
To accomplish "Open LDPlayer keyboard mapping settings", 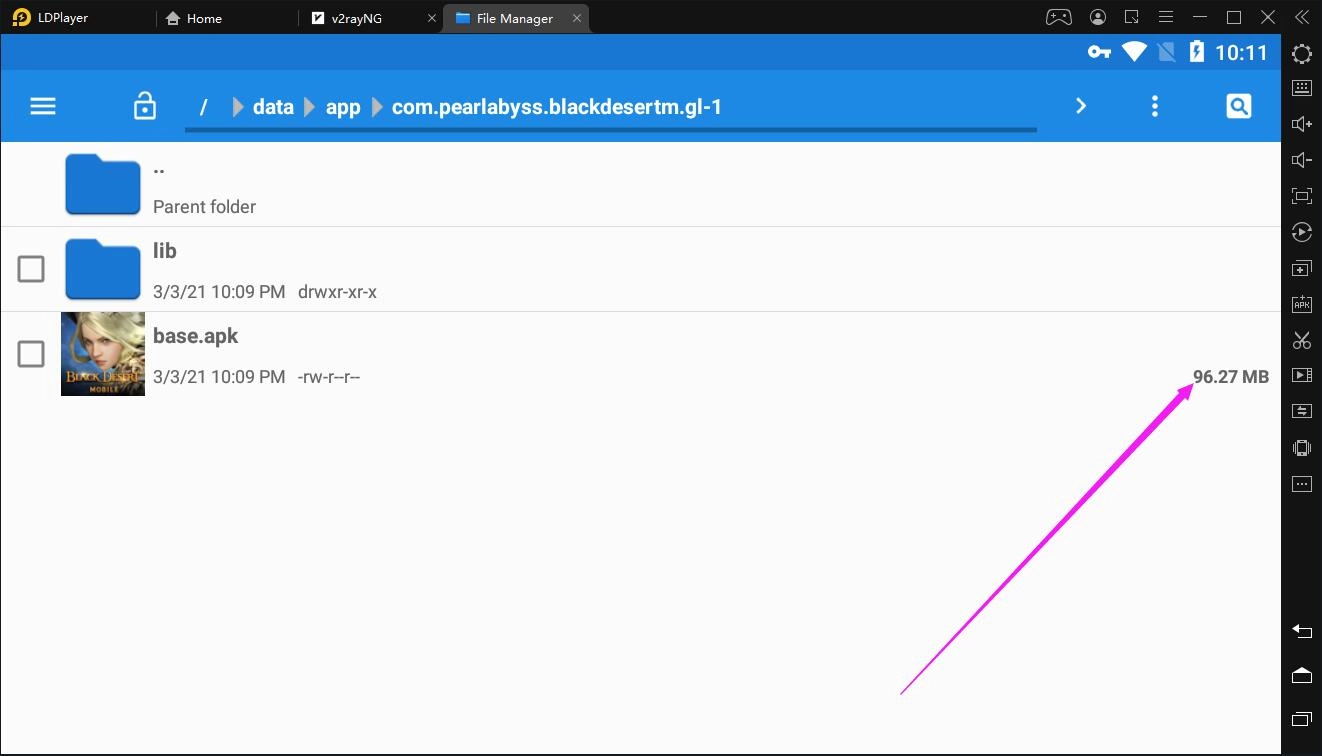I will 1301,88.
